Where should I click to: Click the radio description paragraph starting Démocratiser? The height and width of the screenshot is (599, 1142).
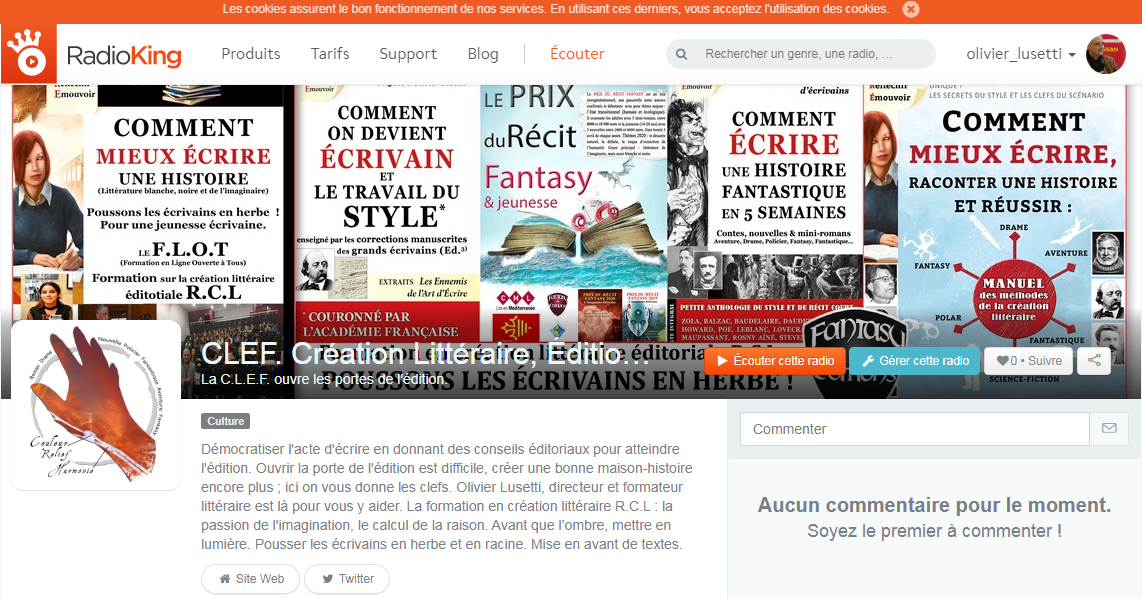coord(447,496)
